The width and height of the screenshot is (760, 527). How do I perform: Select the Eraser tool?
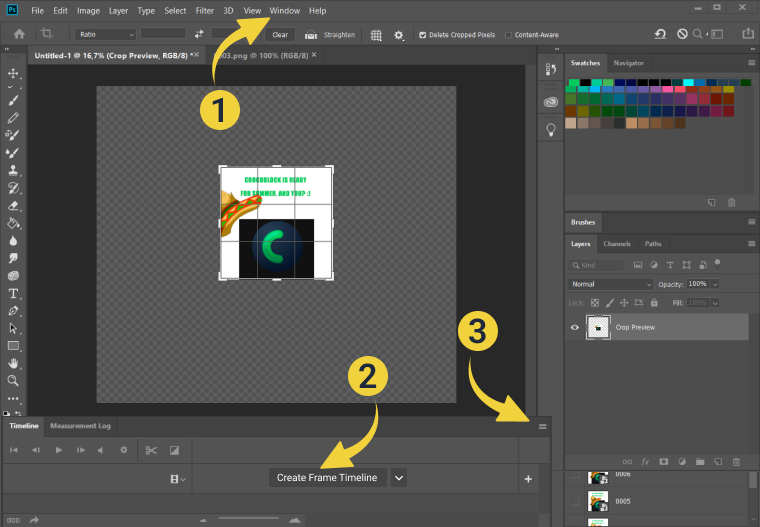13,206
